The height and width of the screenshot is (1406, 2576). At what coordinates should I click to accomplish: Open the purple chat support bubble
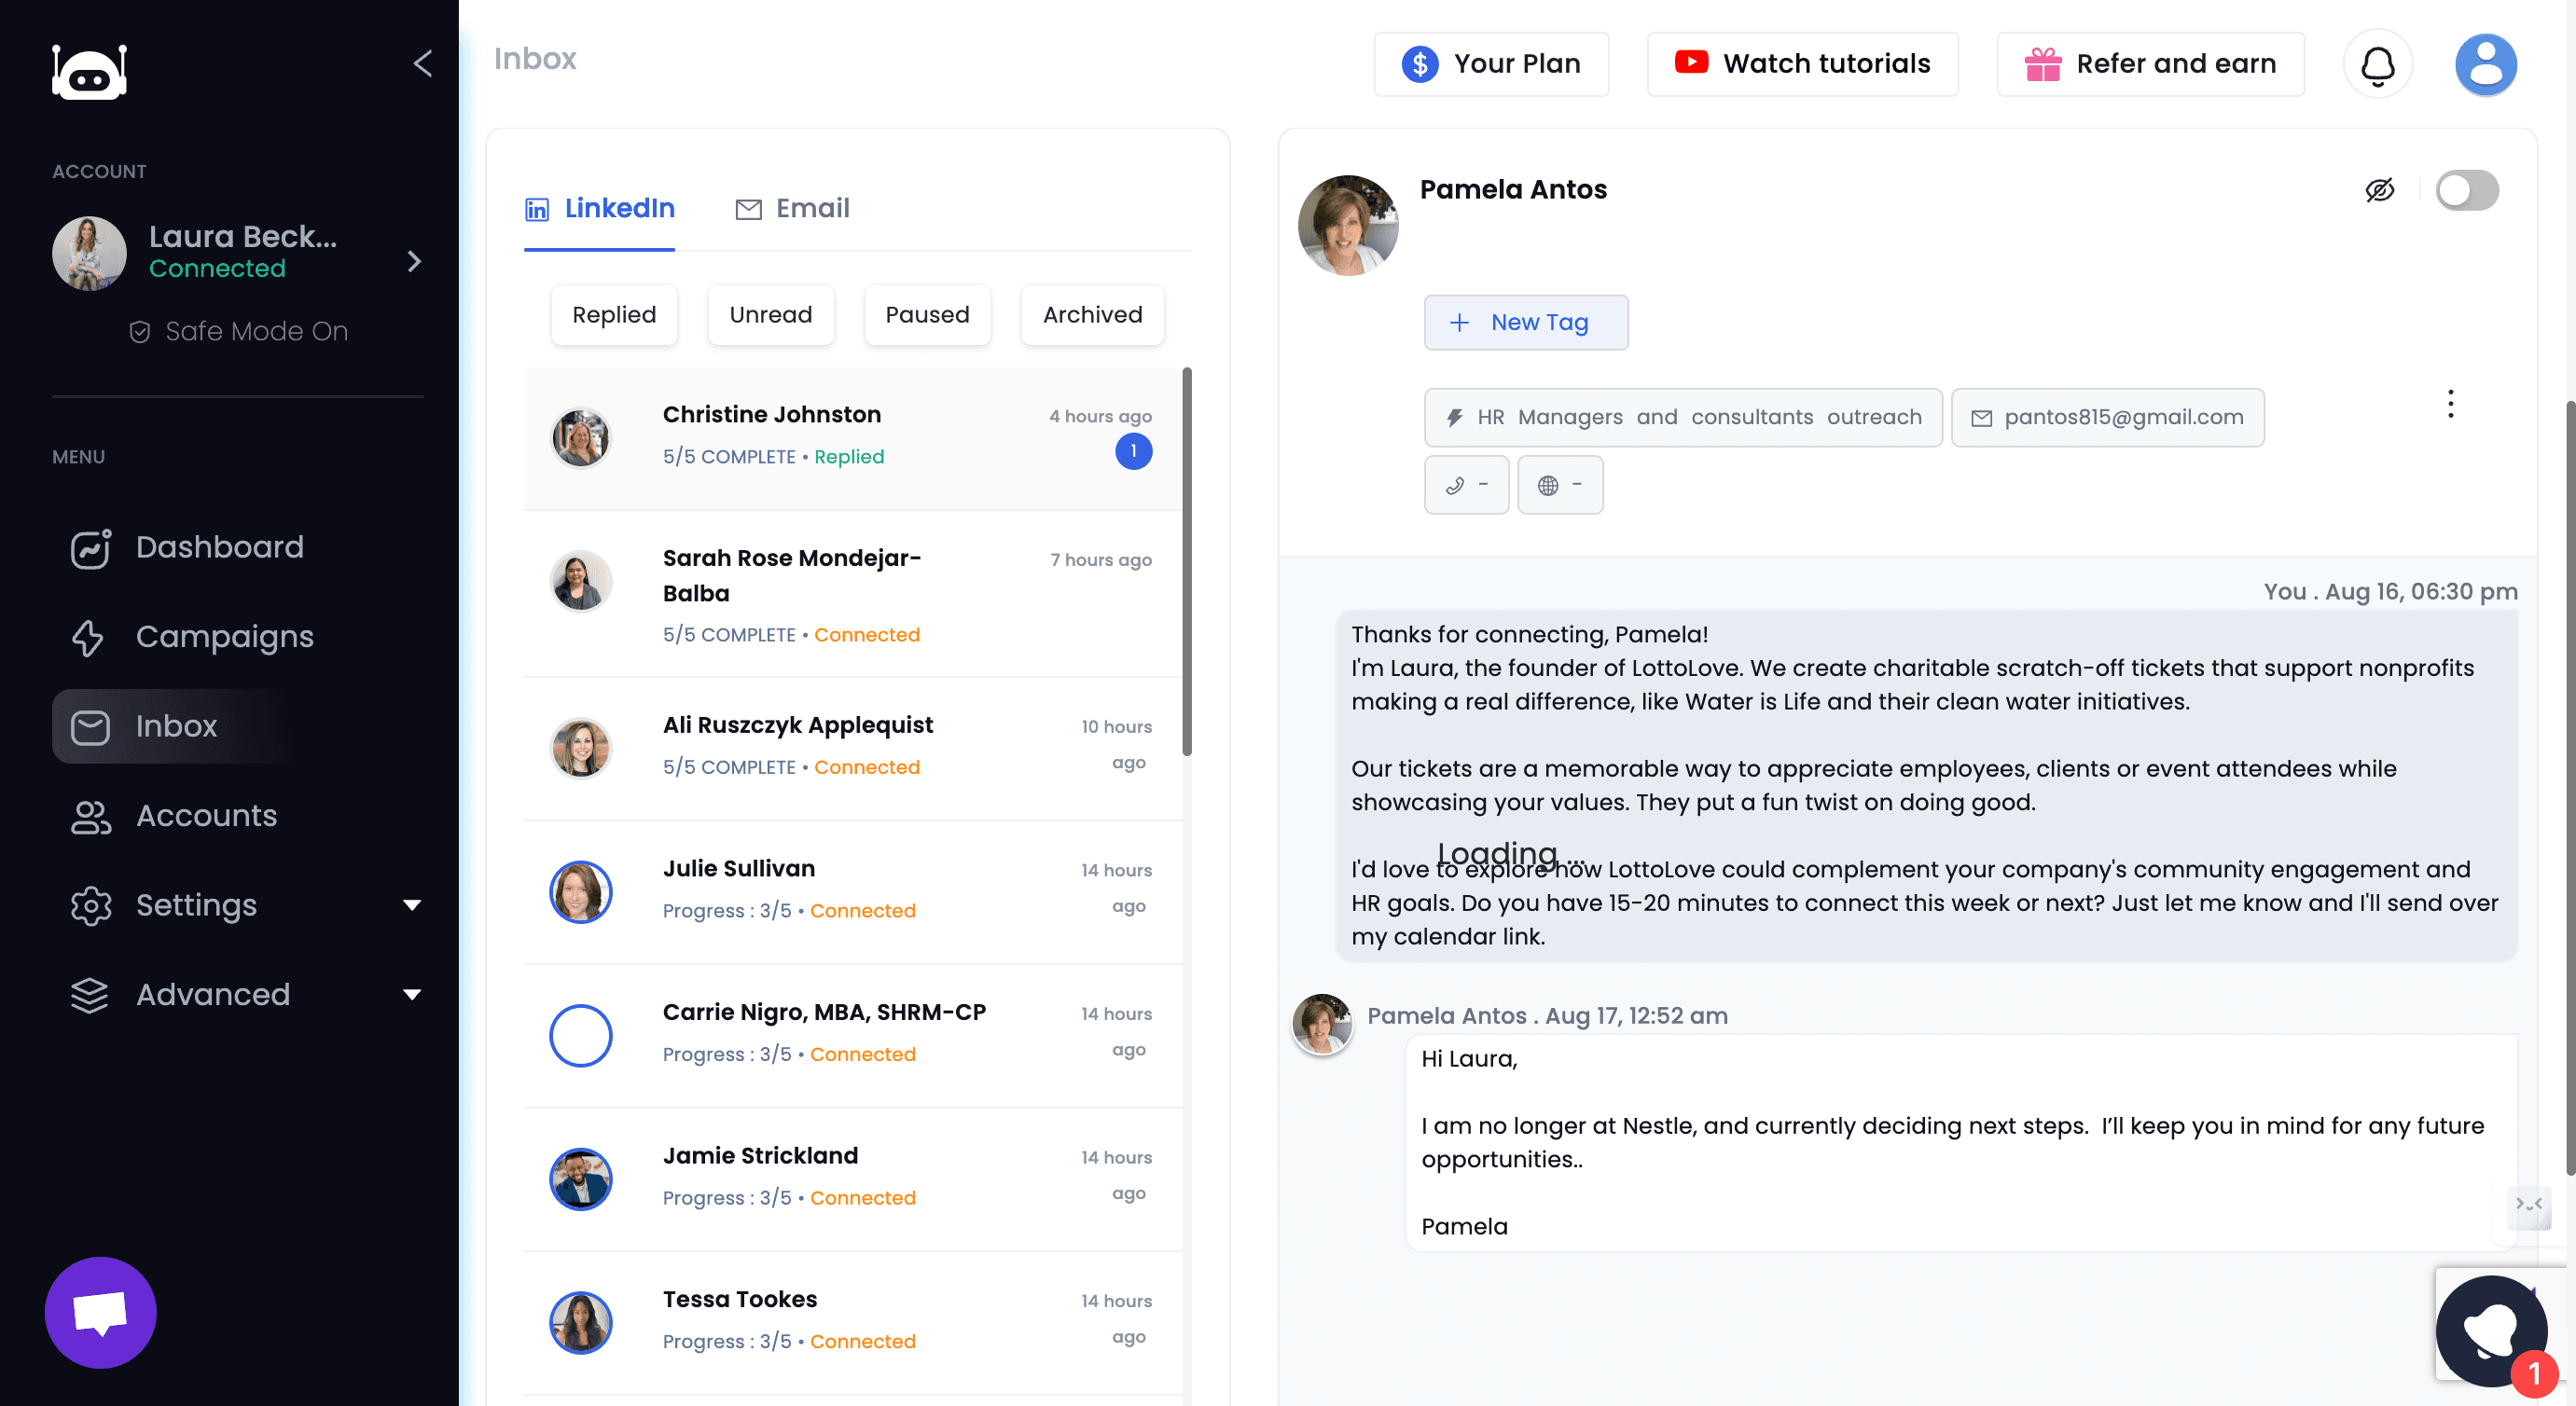(x=101, y=1312)
